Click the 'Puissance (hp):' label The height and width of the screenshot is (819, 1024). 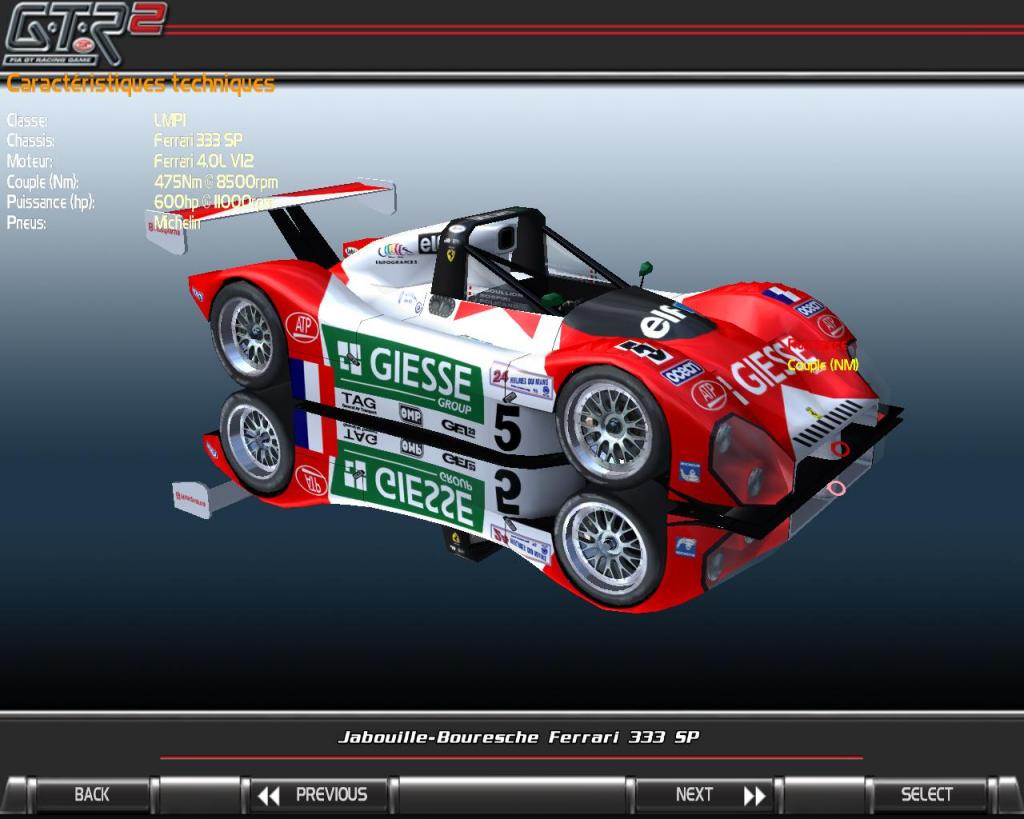coord(50,202)
